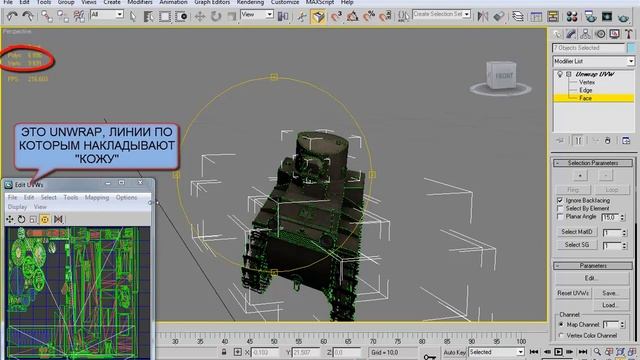
Task: Toggle Unwrap UVW modifier lightbulb visibility
Action: [560, 74]
